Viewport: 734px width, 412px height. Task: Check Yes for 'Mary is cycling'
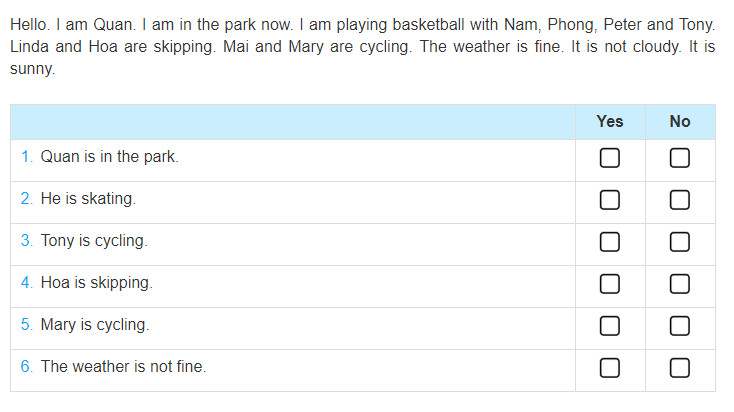(x=609, y=326)
